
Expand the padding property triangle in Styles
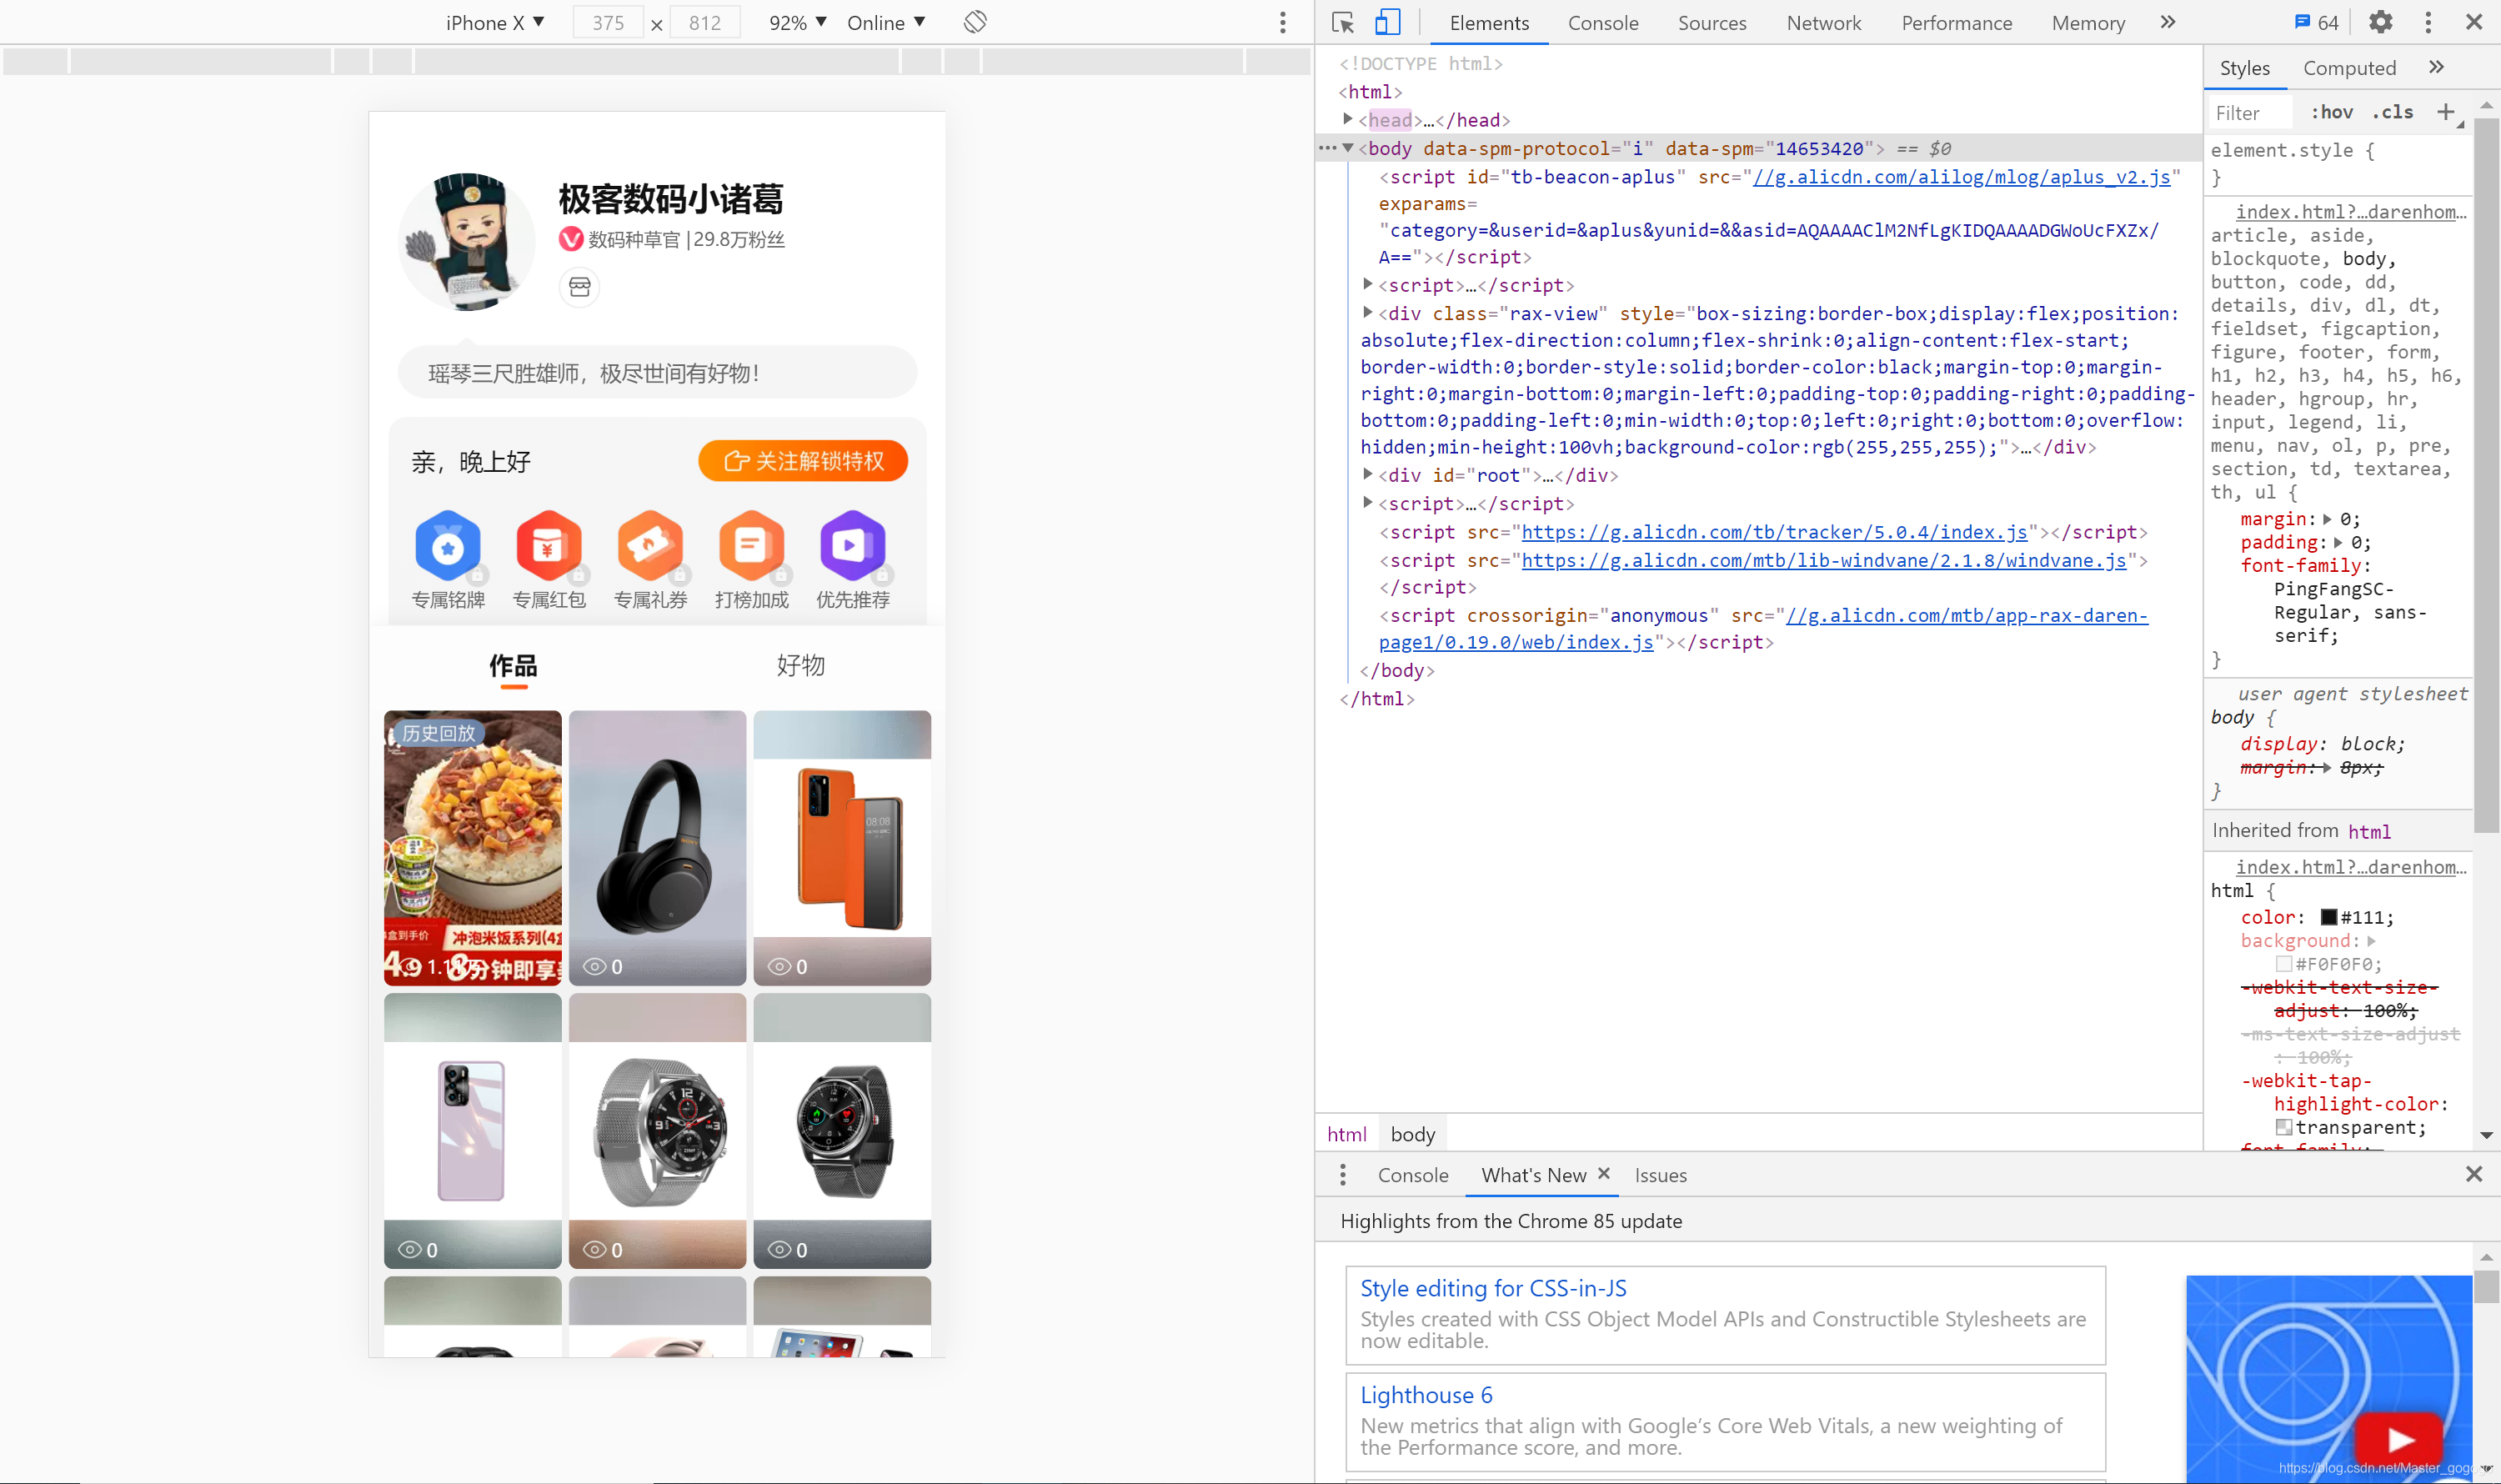pos(2338,542)
